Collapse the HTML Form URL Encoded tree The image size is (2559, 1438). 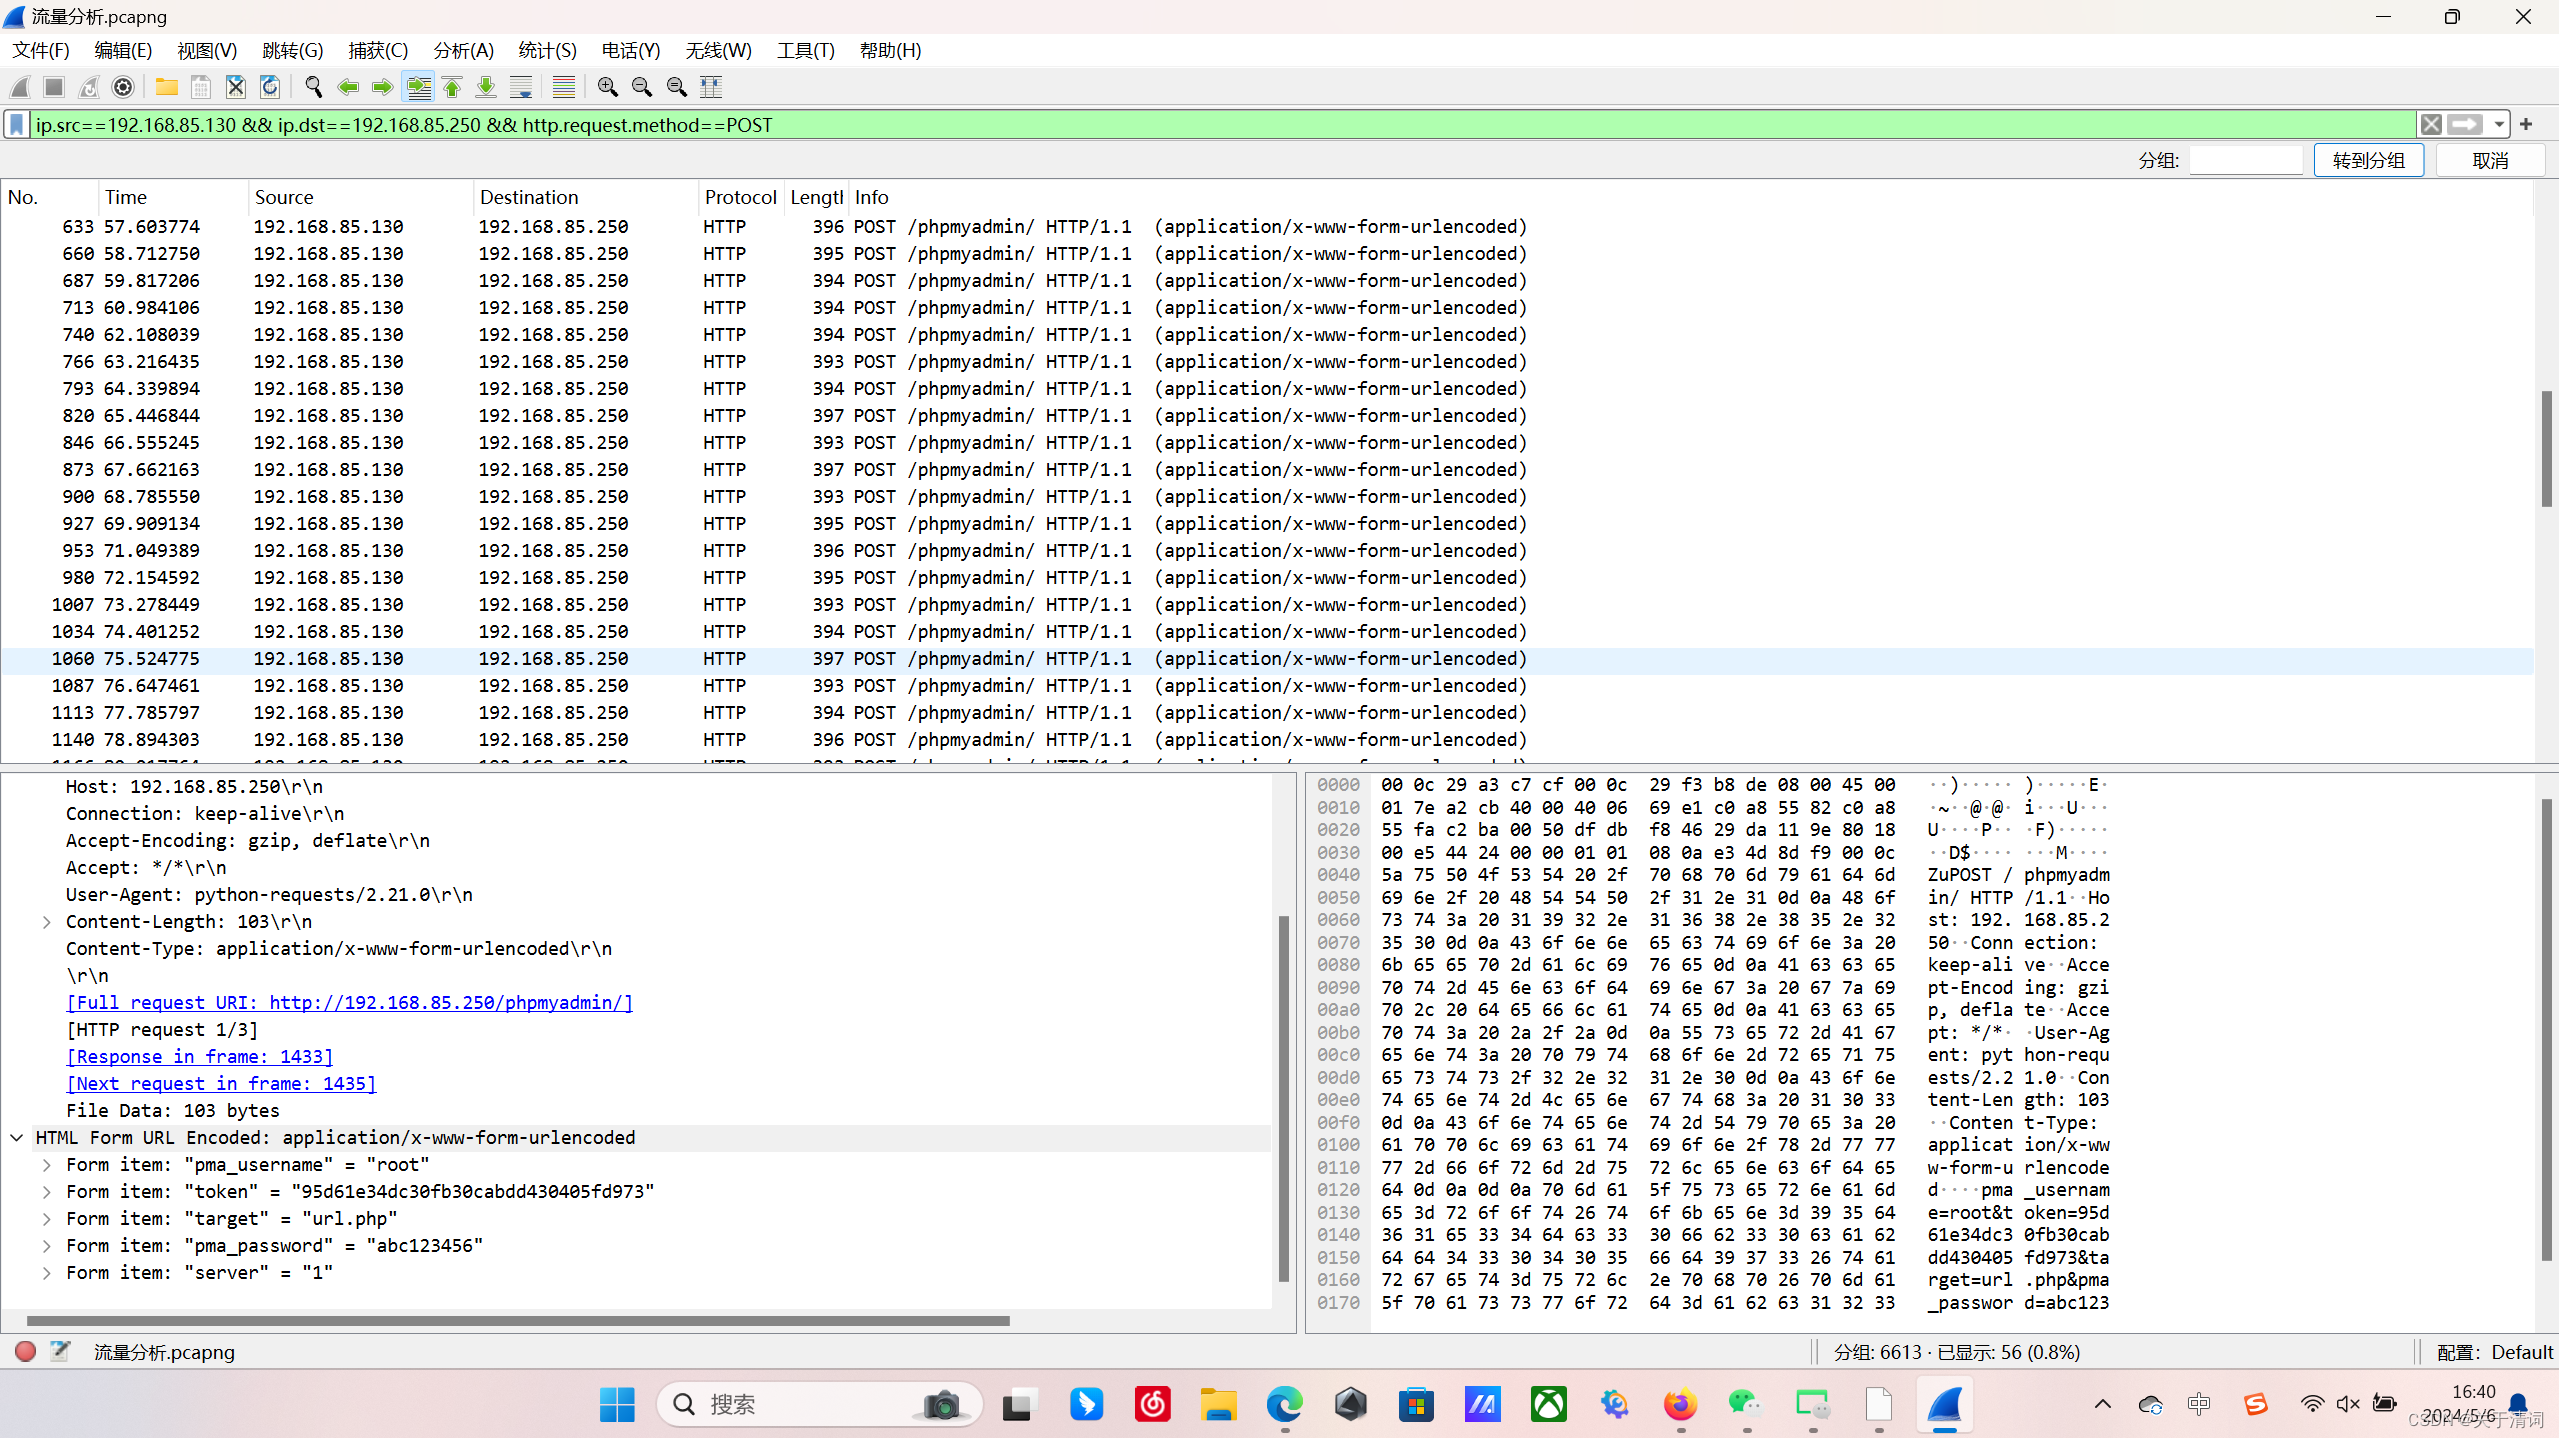tap(17, 1138)
